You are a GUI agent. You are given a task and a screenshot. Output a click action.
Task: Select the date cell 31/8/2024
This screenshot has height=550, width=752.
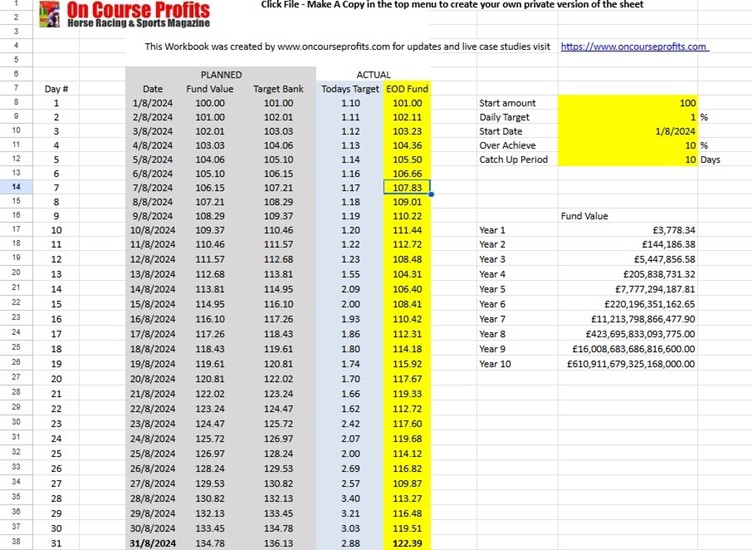[x=153, y=543]
